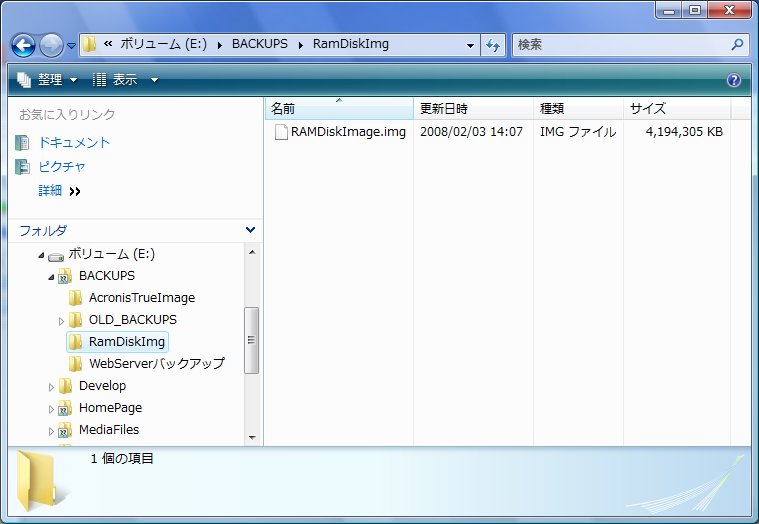Sort by サイズ column header
759x524 pixels.
[x=677, y=108]
